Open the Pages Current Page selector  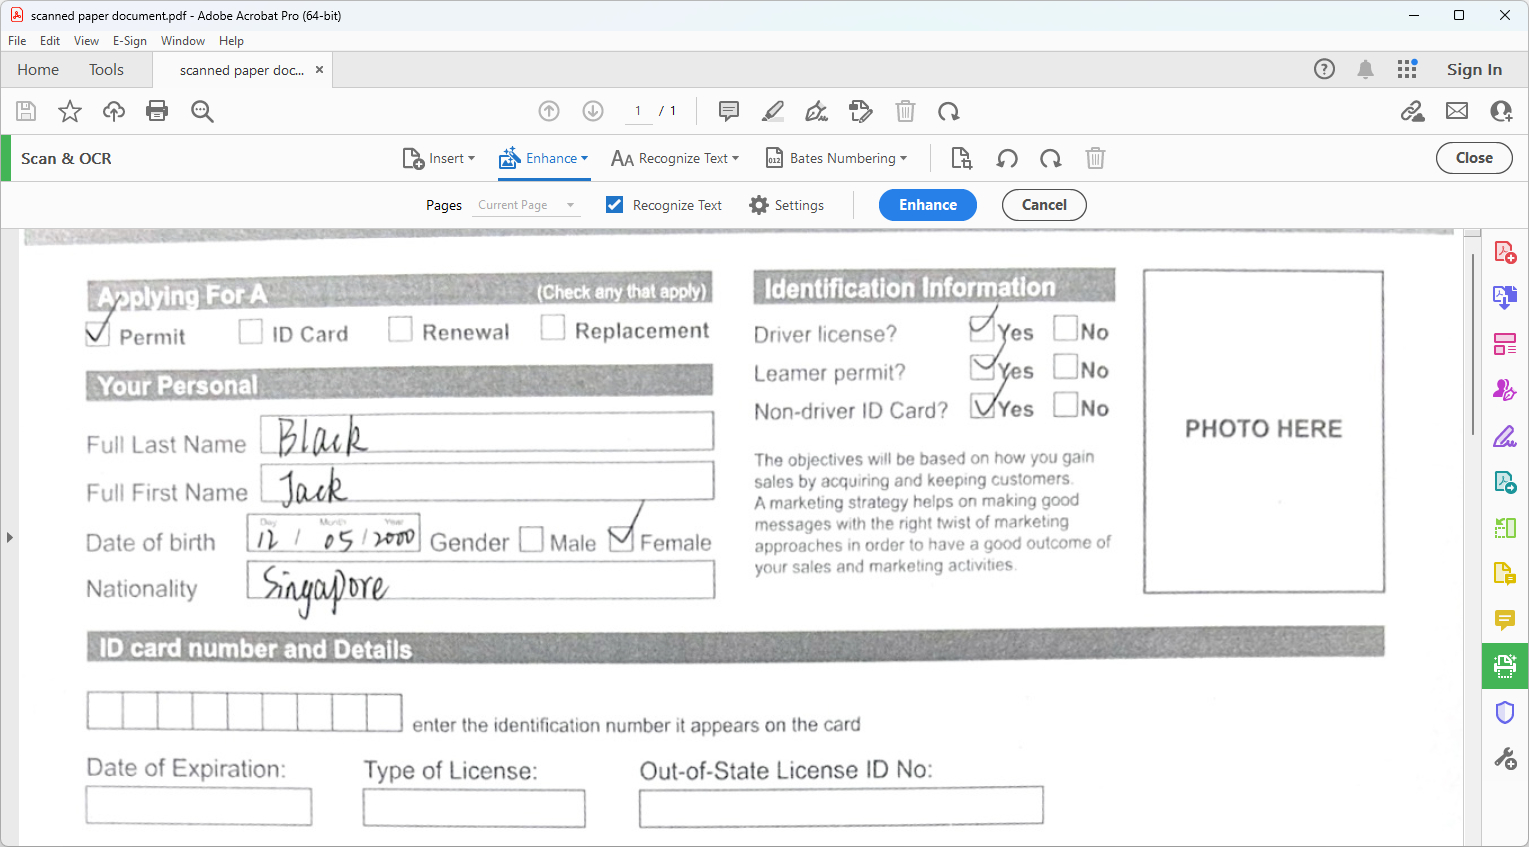[526, 205]
